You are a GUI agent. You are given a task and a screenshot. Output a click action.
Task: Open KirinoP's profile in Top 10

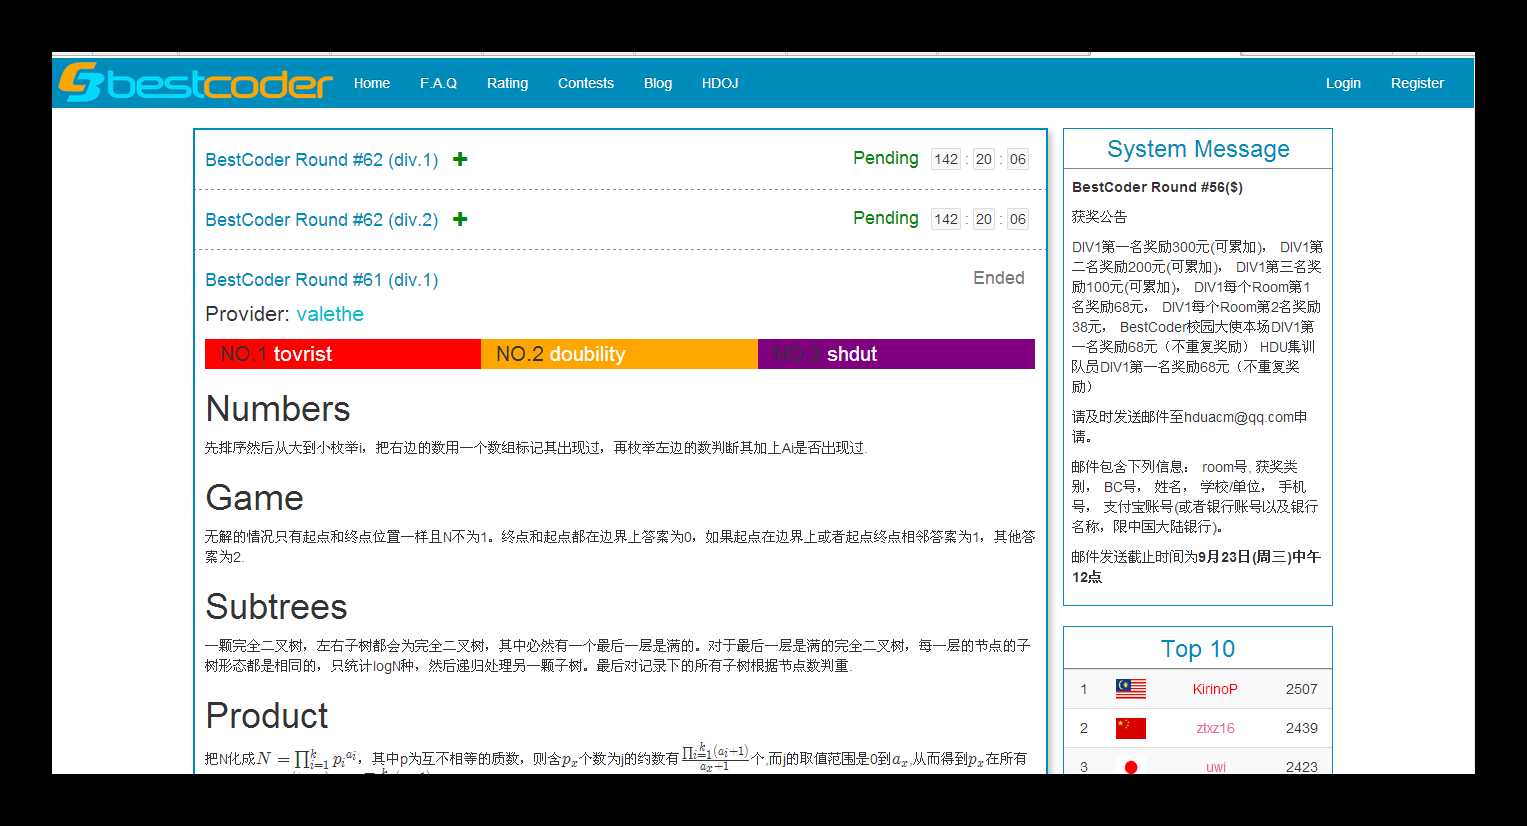pos(1215,689)
